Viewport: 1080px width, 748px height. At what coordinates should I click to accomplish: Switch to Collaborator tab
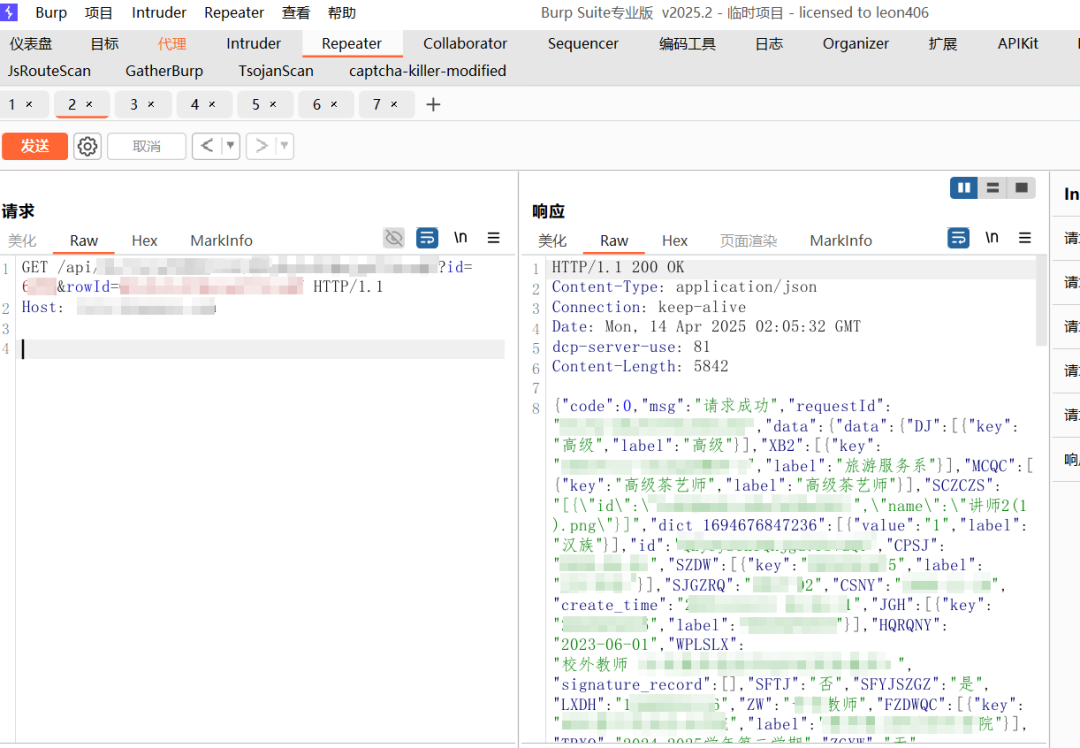click(x=465, y=43)
